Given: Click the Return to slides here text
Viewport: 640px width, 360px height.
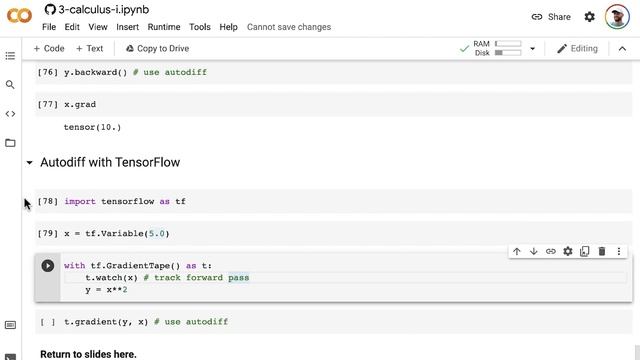Looking at the screenshot, I should point(88,354).
